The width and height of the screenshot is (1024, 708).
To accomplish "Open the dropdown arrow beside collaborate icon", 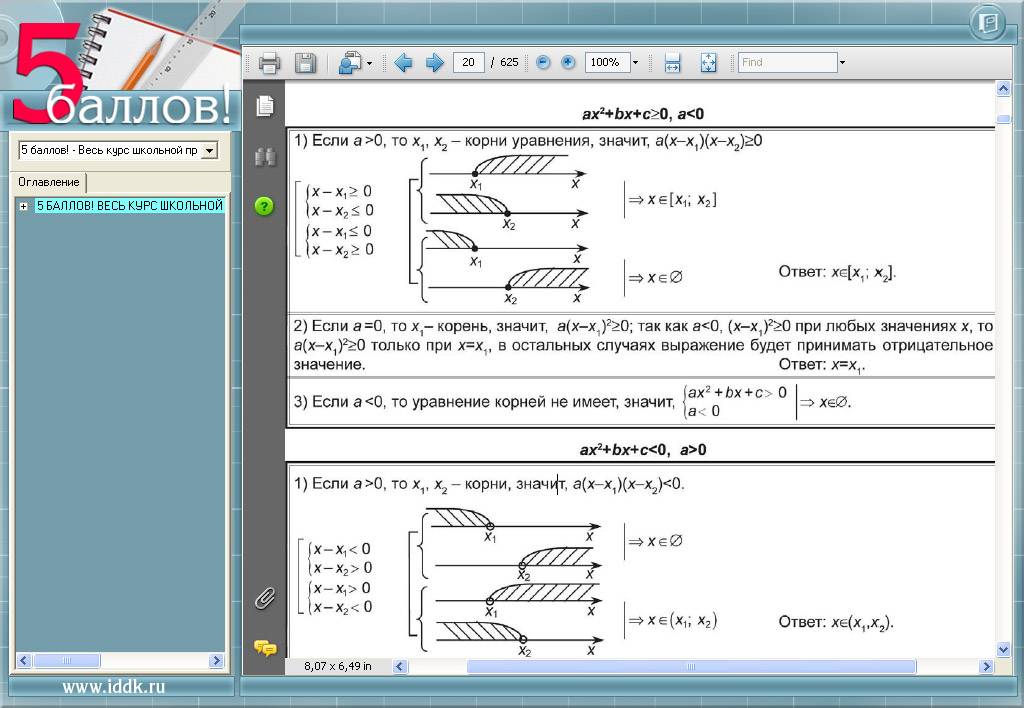I will tap(370, 63).
